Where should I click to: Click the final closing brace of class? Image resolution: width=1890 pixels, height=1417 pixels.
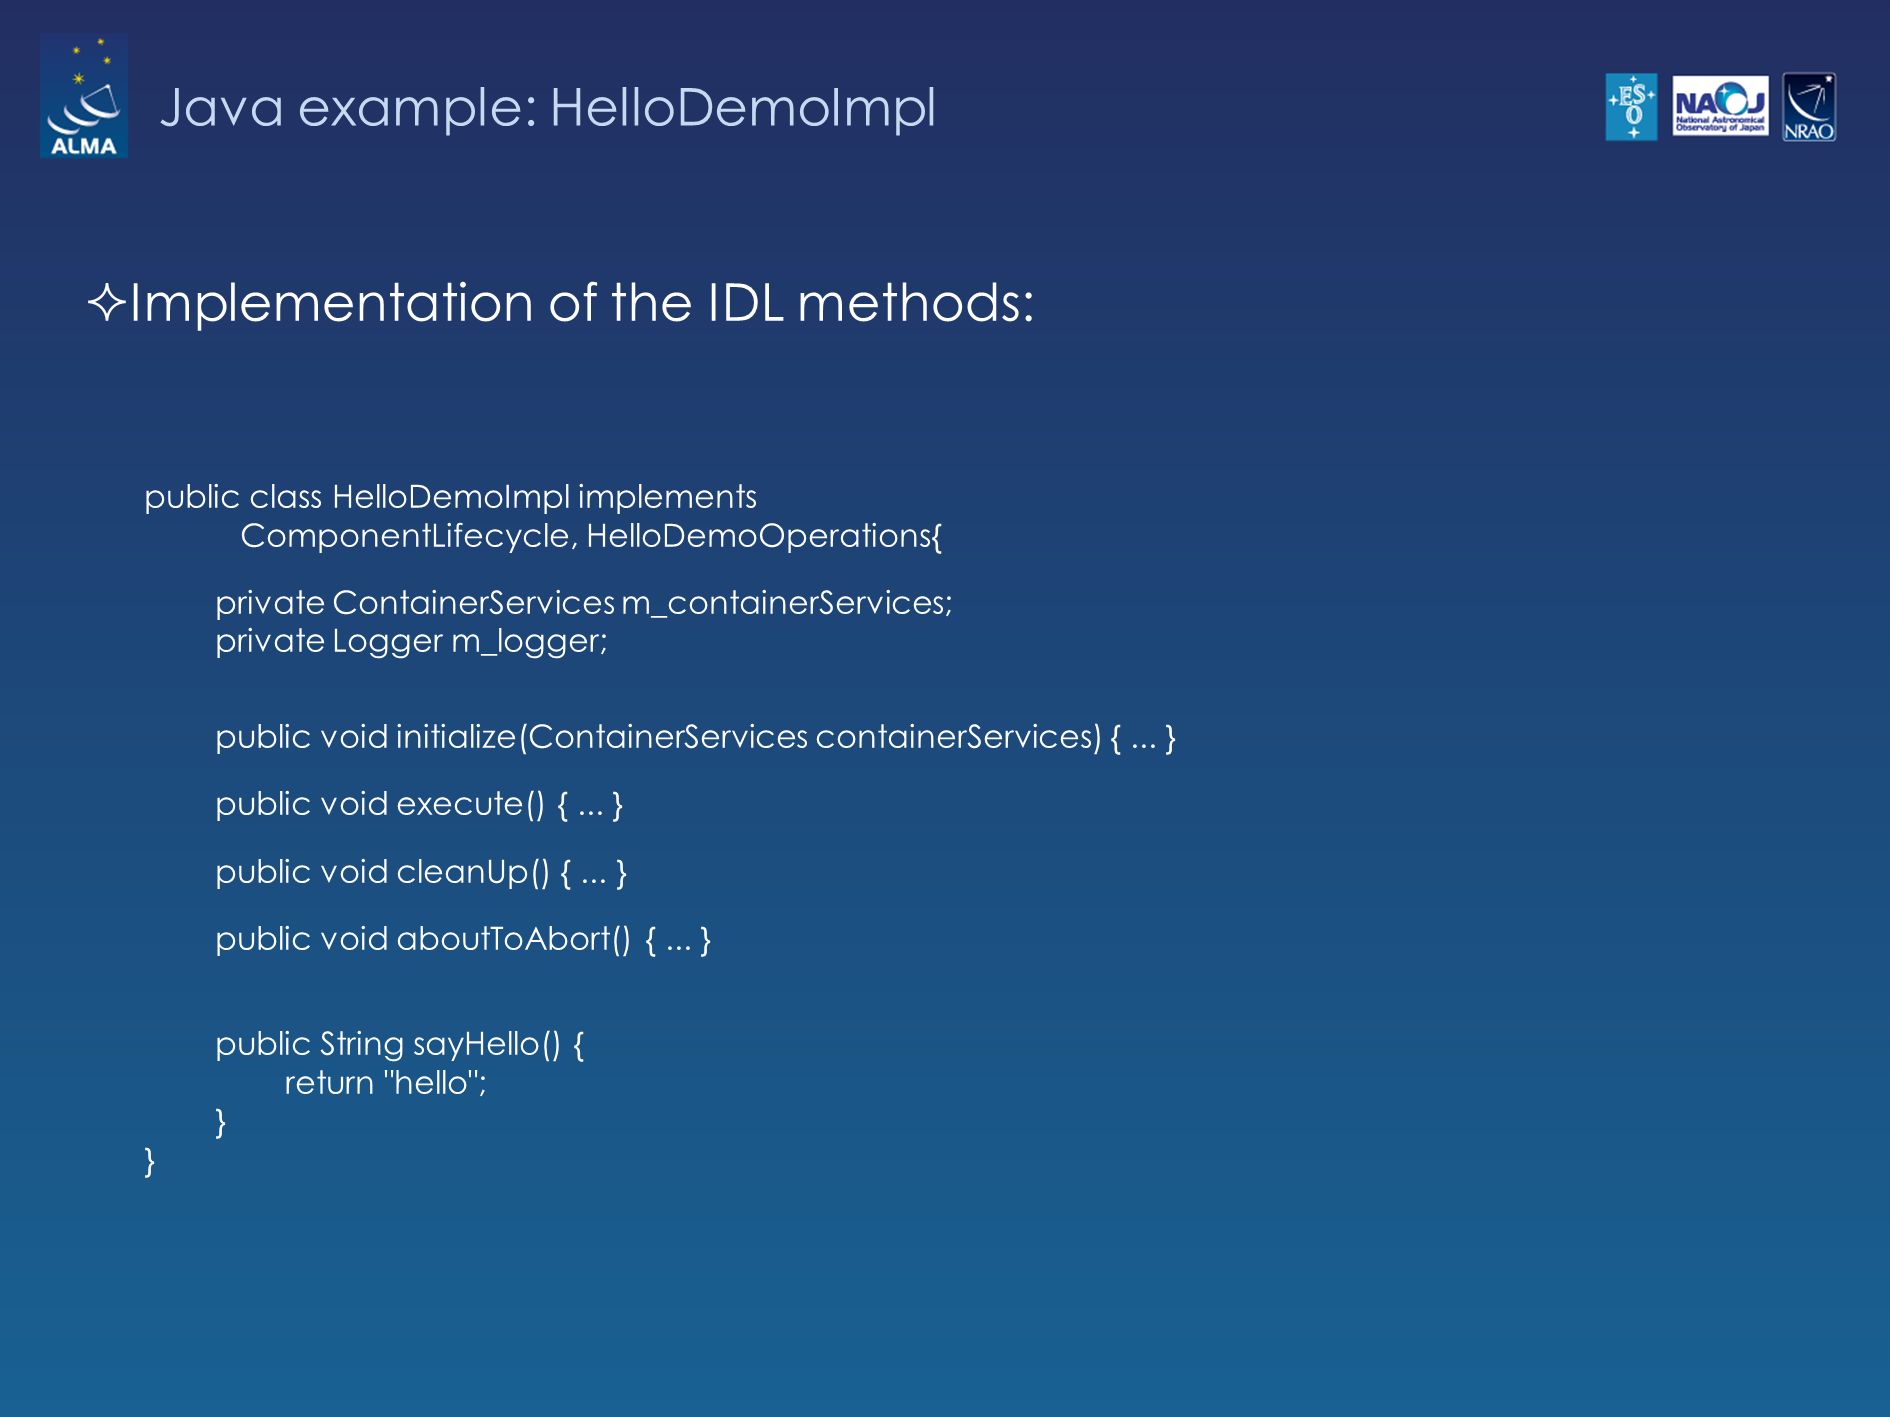coord(149,1161)
